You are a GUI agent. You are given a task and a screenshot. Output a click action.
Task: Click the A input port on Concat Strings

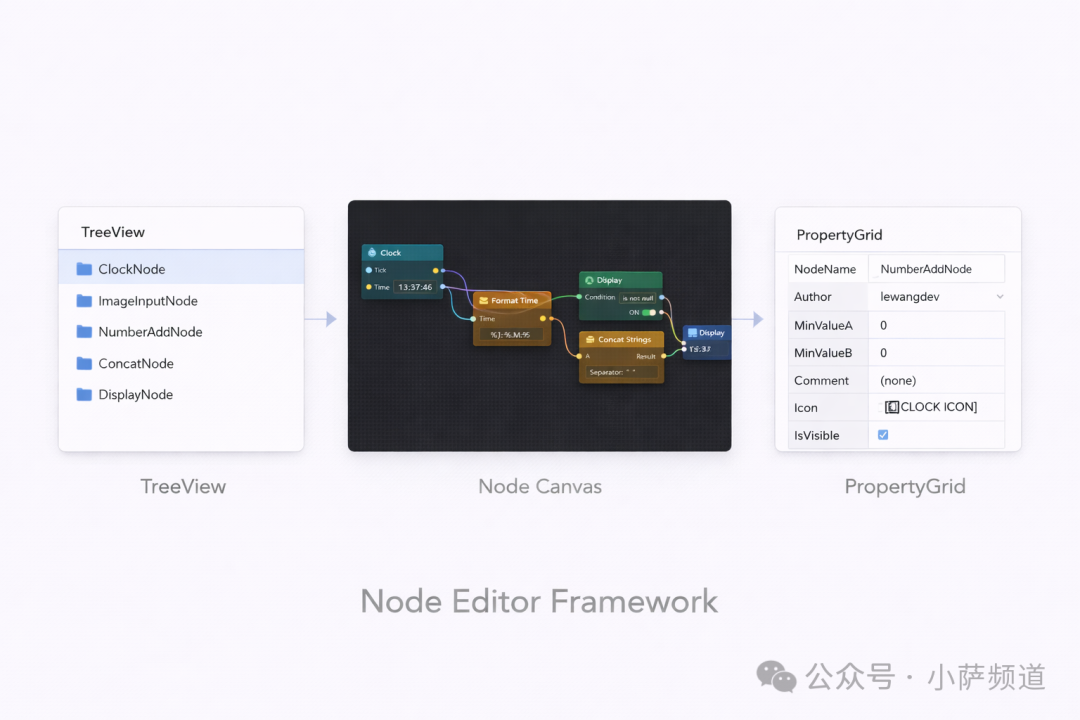pos(579,356)
